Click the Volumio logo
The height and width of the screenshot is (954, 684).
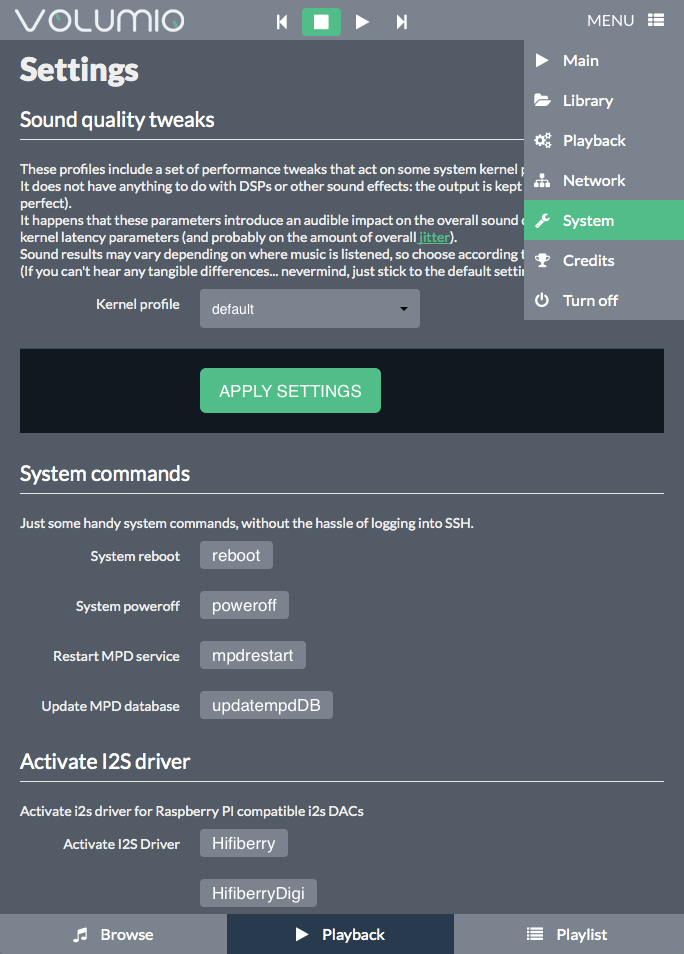(99, 21)
